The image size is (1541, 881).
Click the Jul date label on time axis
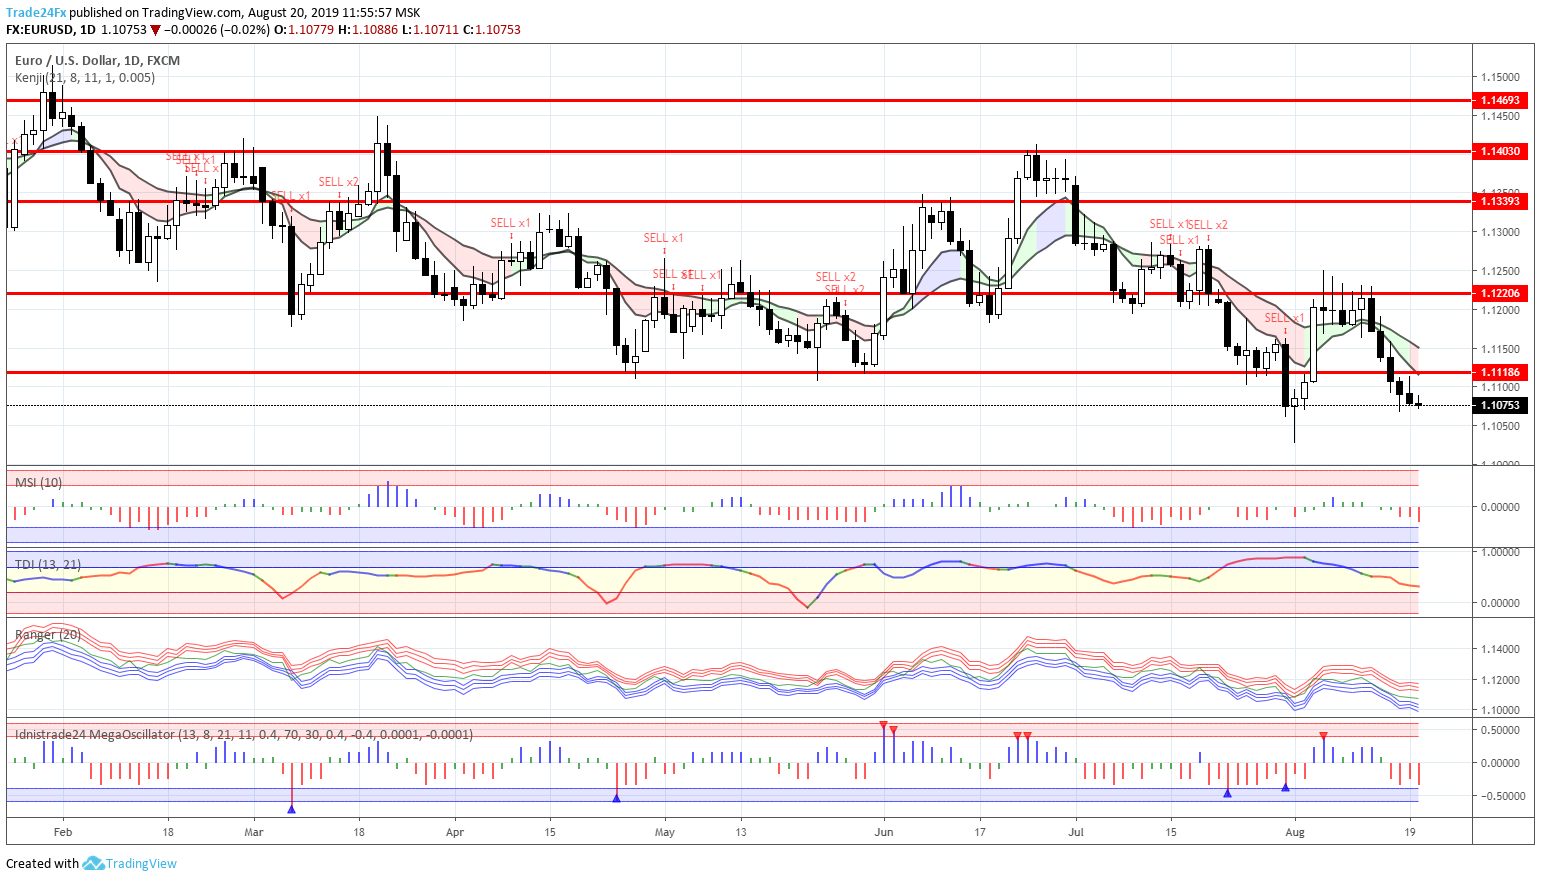pos(1076,831)
